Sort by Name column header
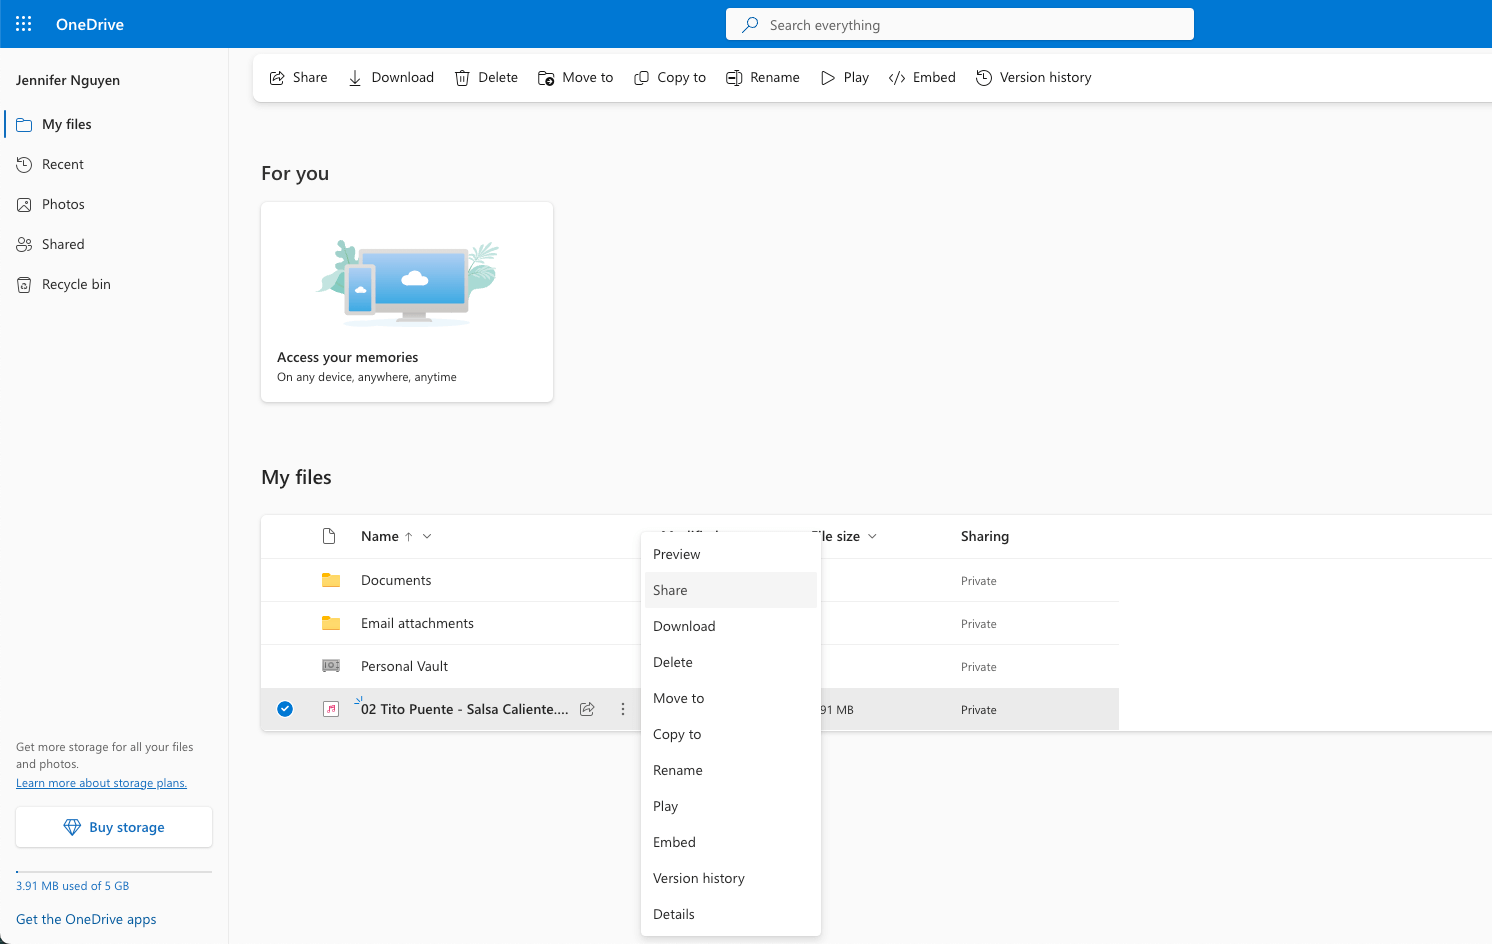 tap(380, 536)
